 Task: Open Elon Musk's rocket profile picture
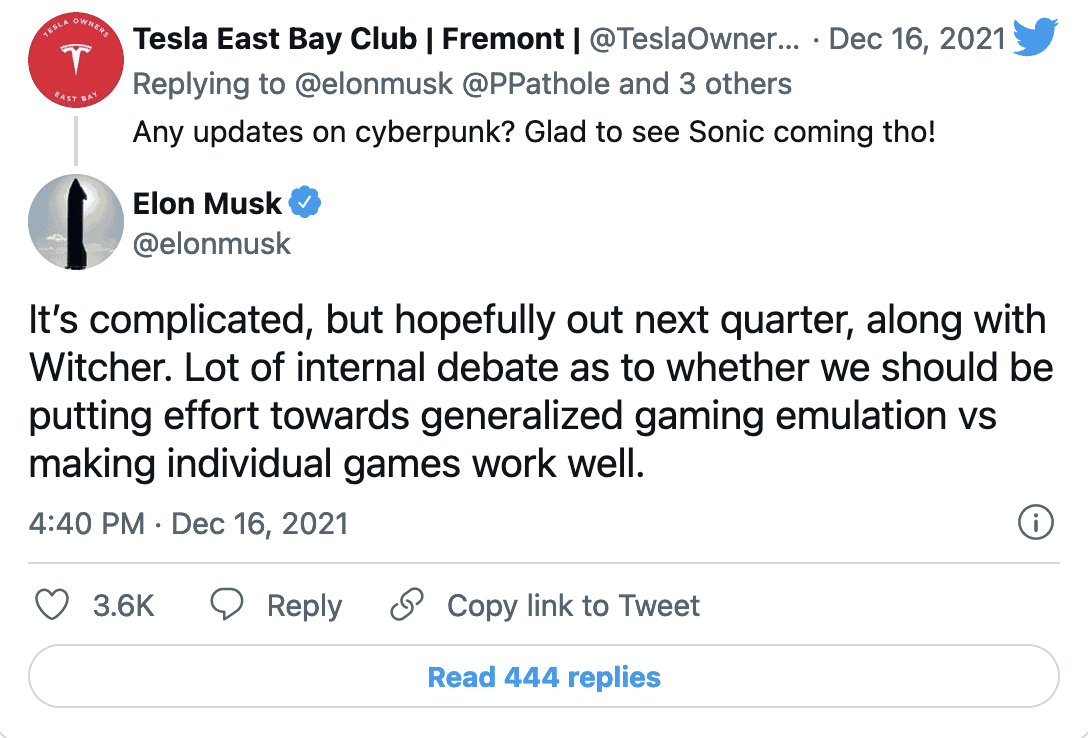coord(69,228)
